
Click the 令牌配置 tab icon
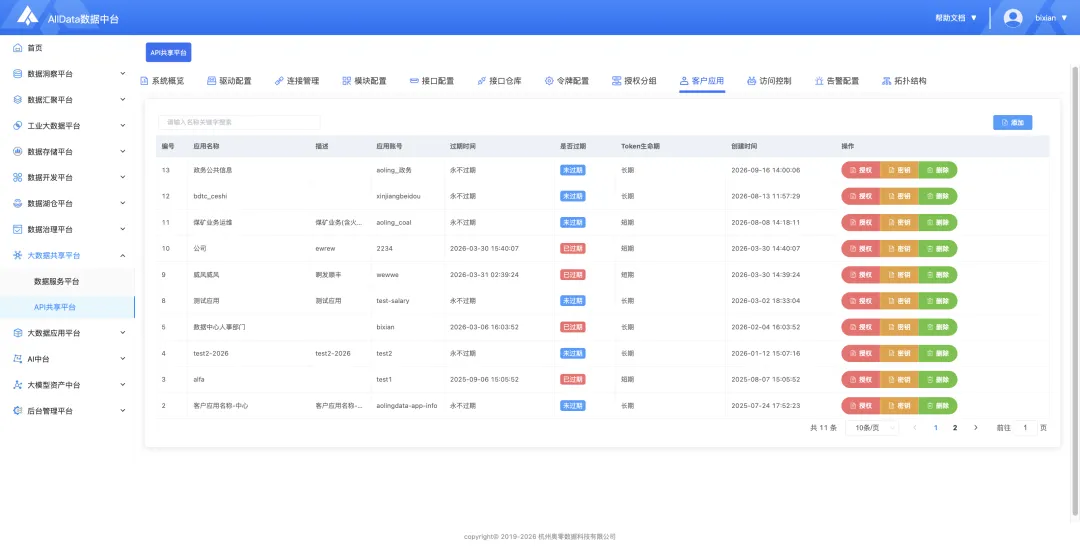549,81
